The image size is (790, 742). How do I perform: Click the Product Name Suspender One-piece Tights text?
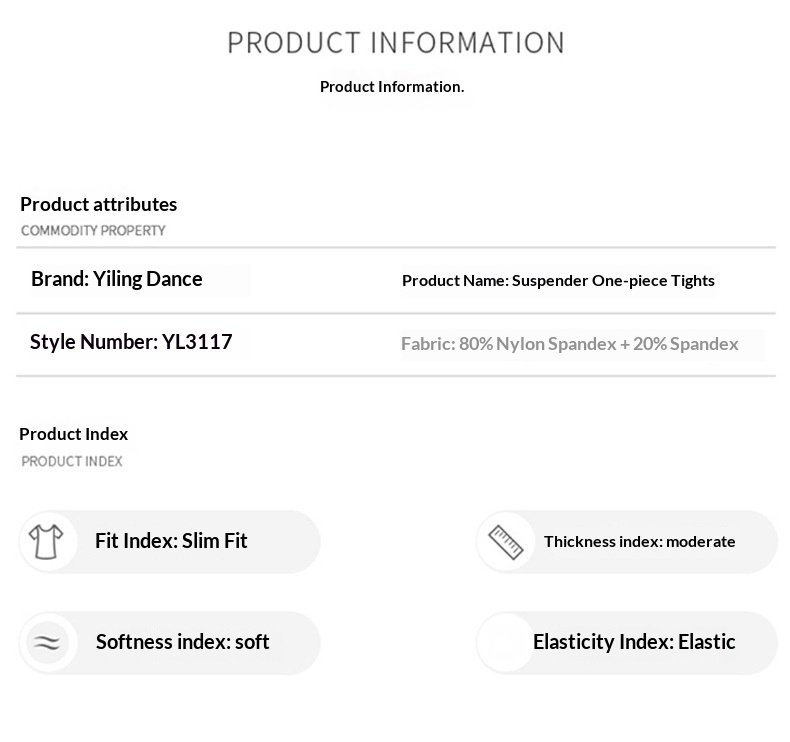coord(558,281)
